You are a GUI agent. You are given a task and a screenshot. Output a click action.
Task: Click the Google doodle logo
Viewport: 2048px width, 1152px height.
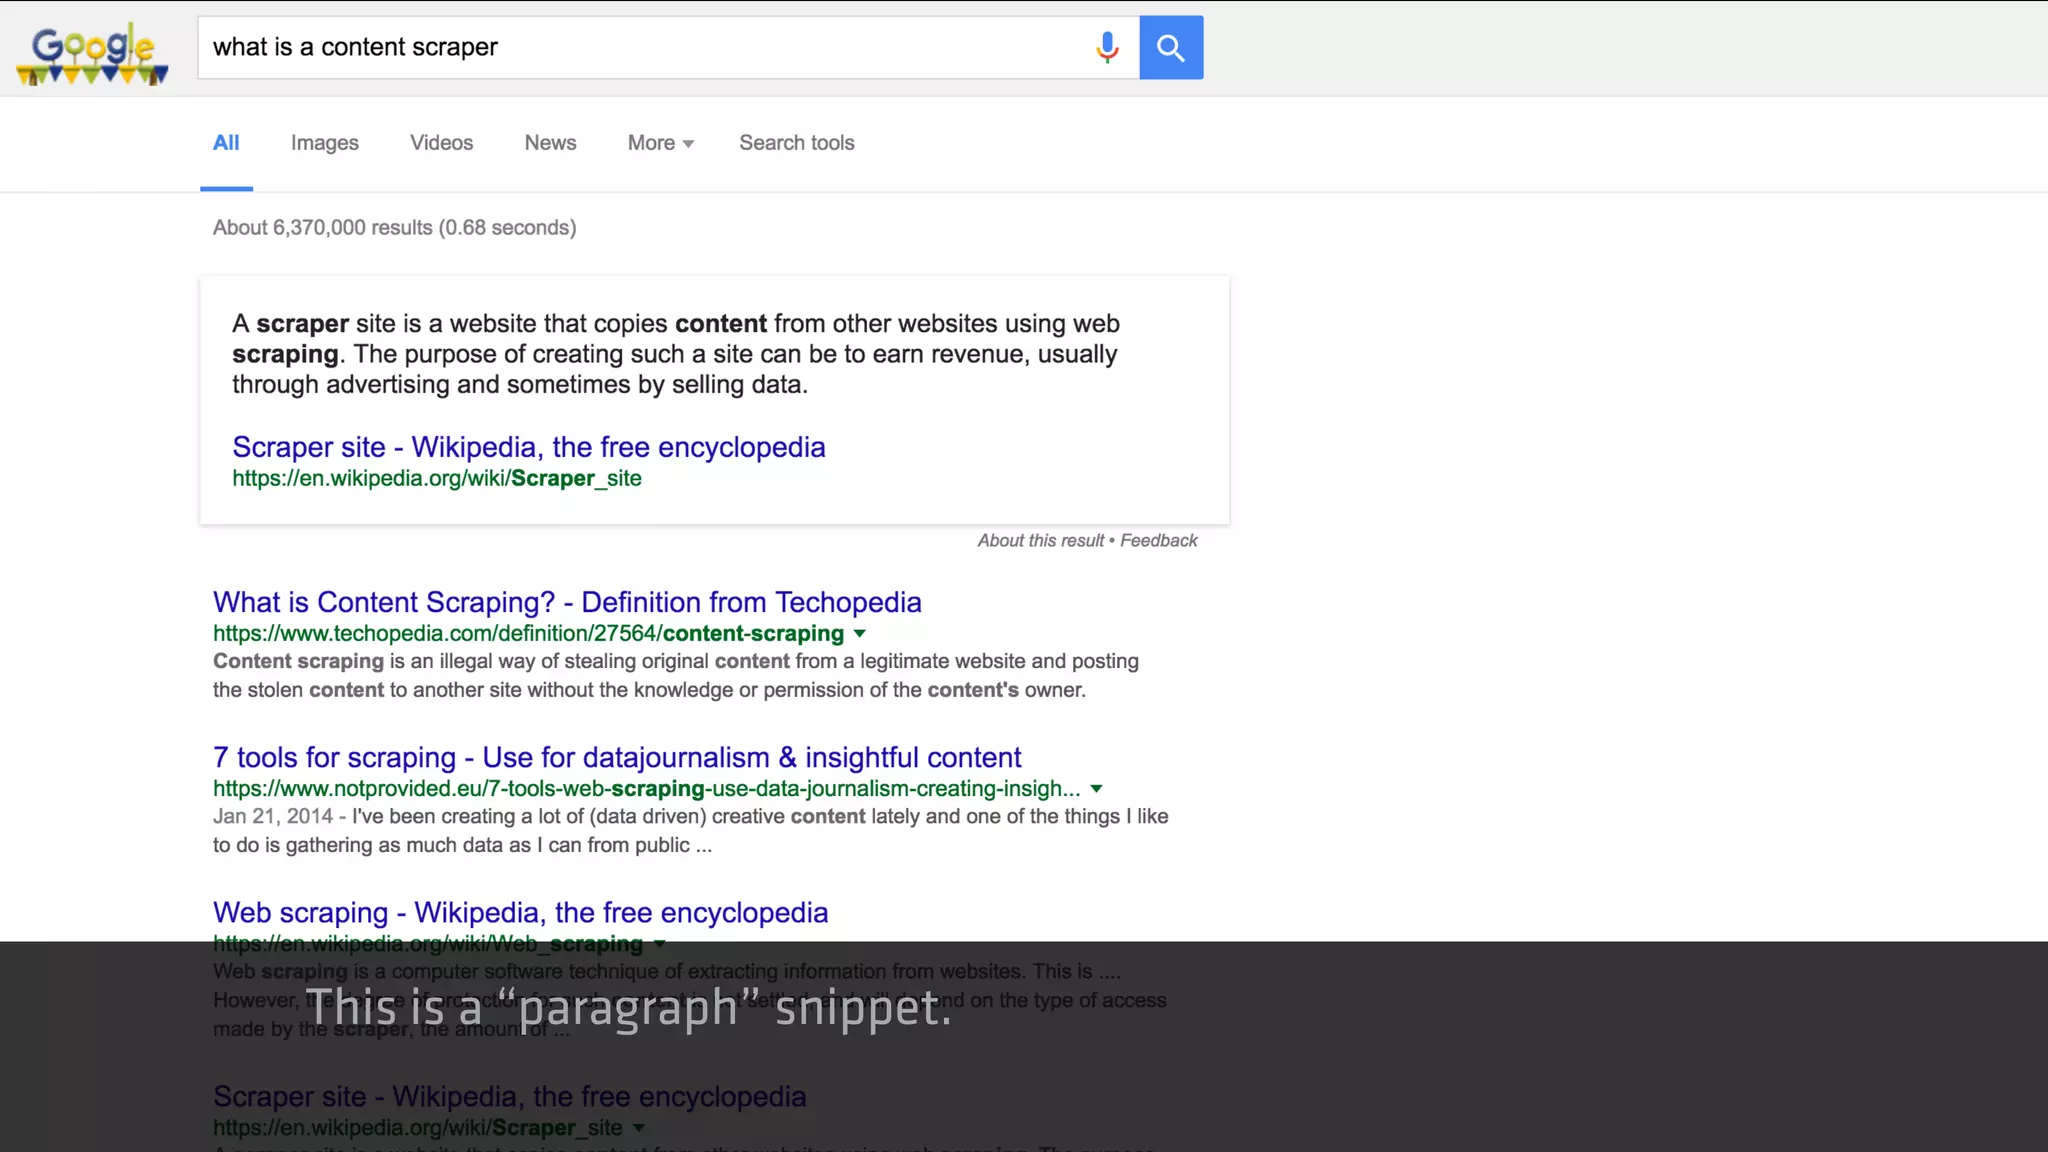click(92, 54)
